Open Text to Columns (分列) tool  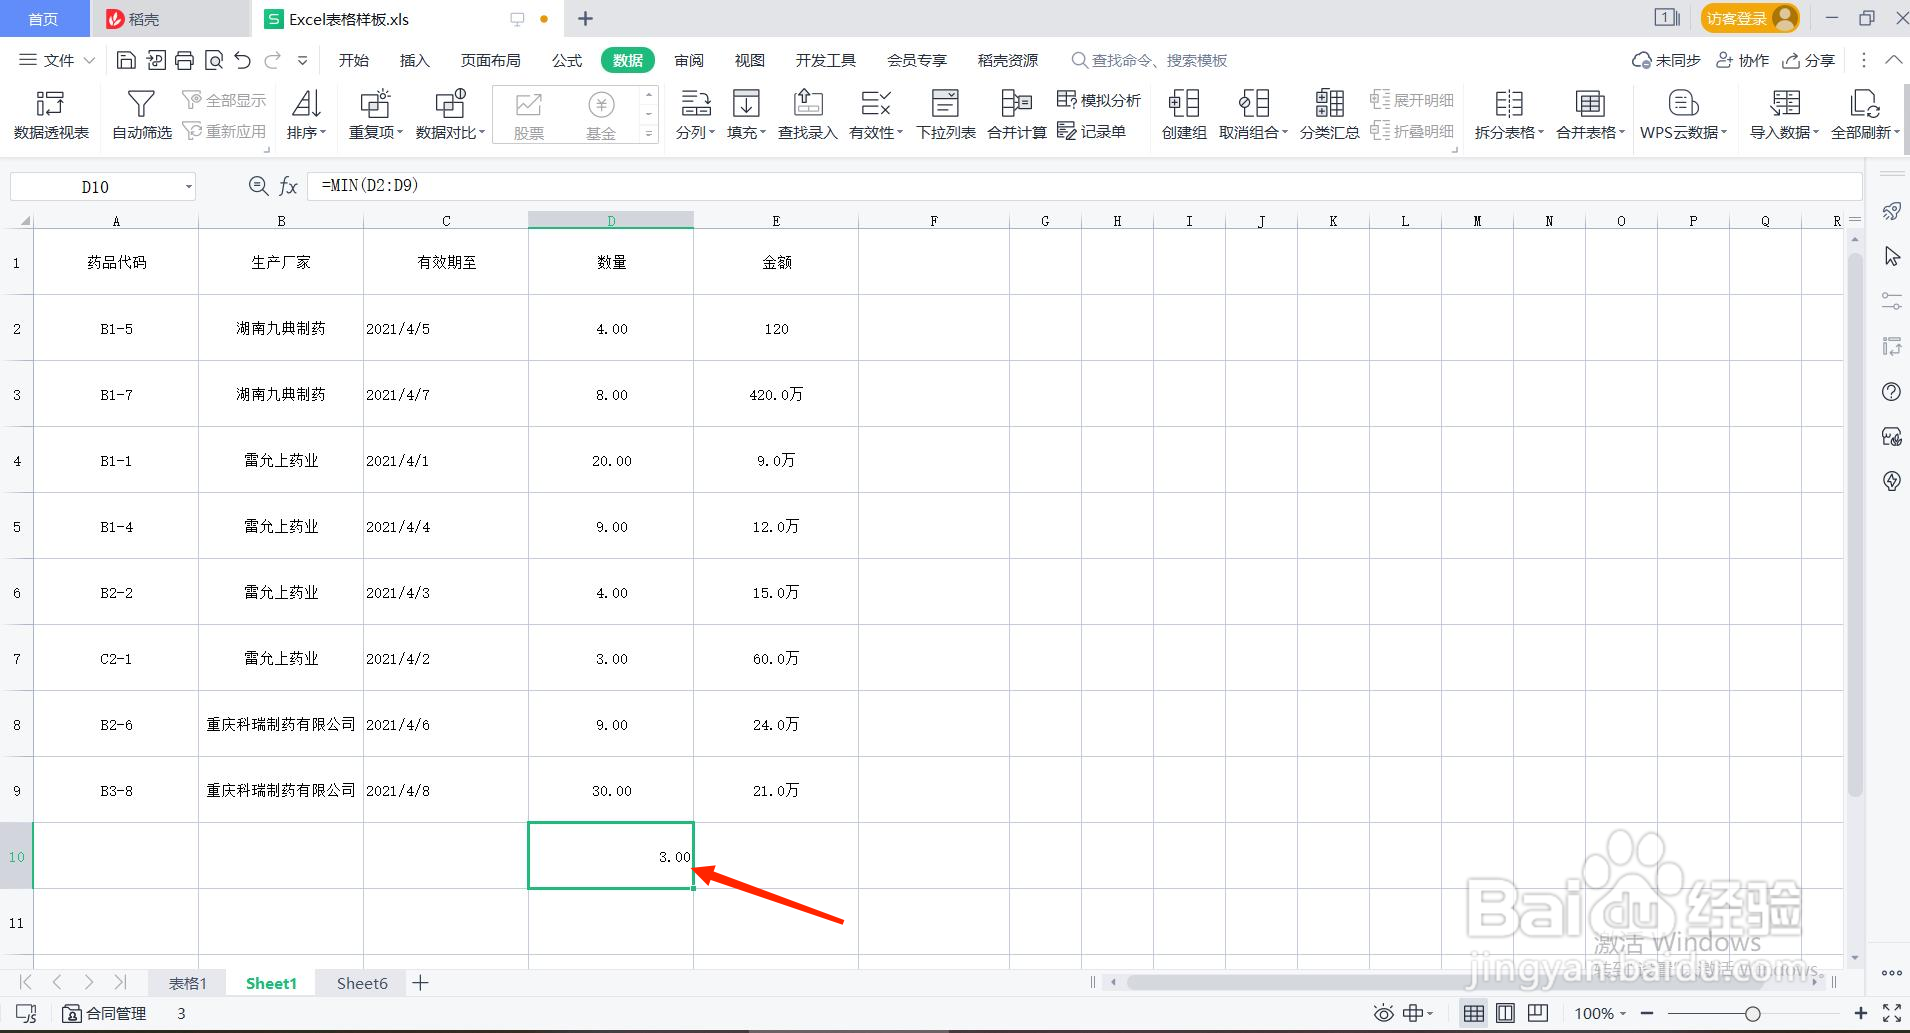pyautogui.click(x=695, y=114)
